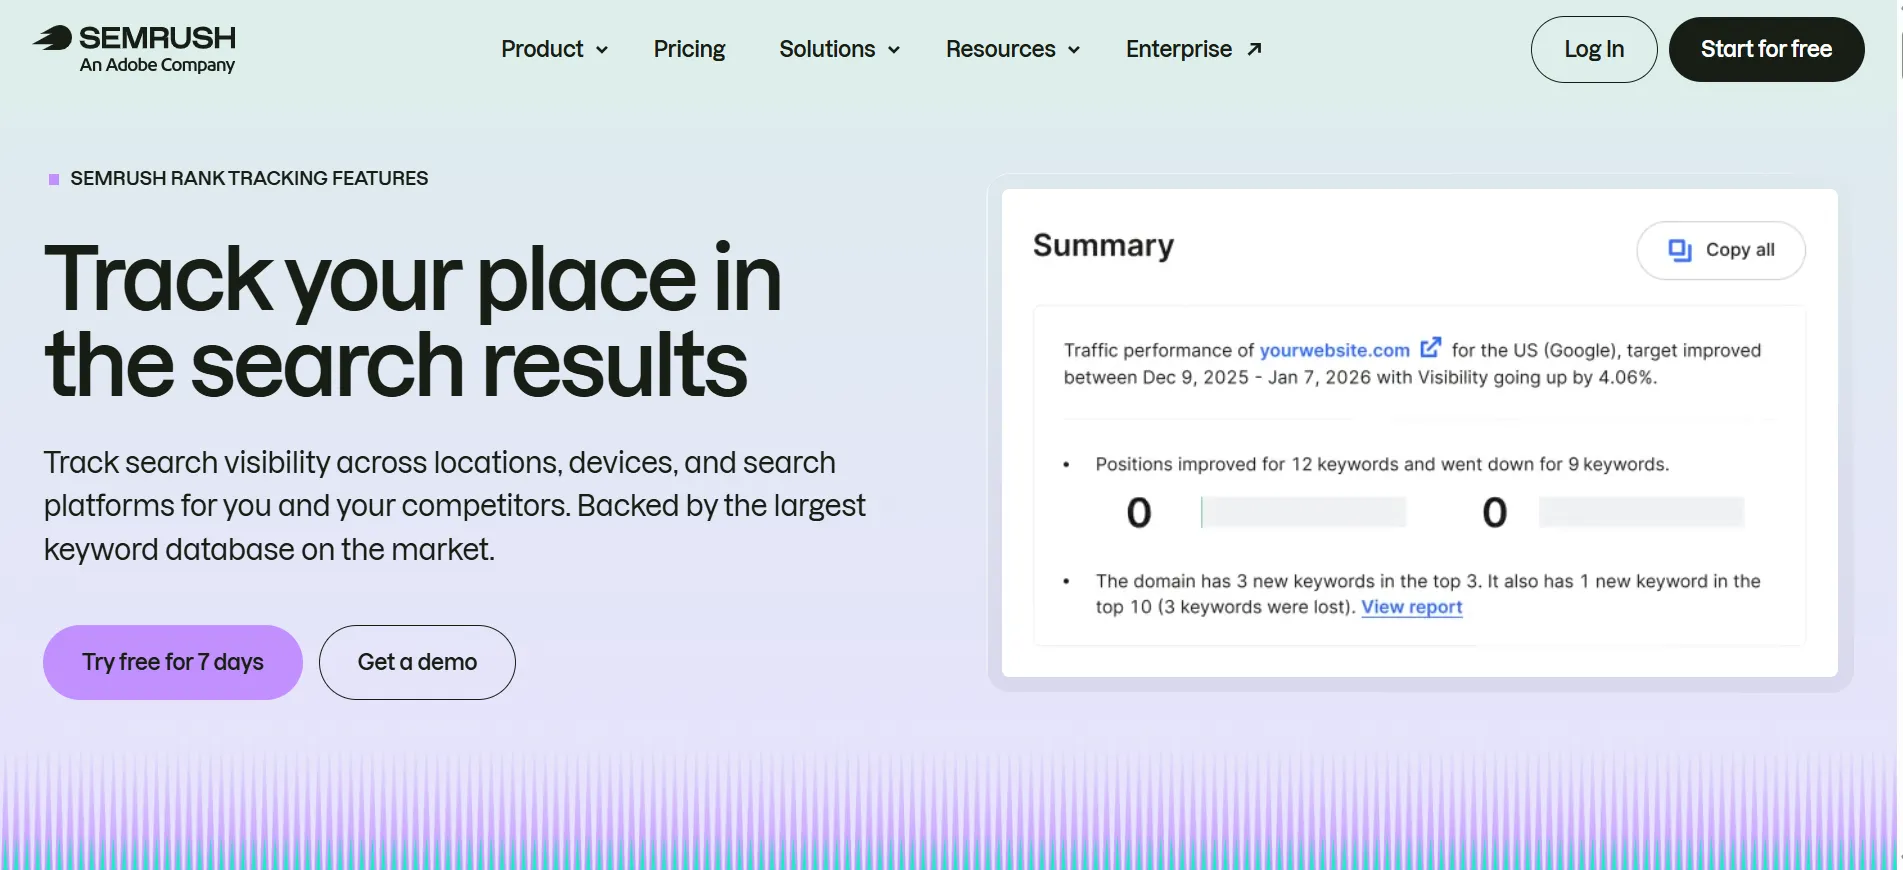This screenshot has width=1903, height=870.
Task: Click the Start for free button
Action: tap(1767, 49)
